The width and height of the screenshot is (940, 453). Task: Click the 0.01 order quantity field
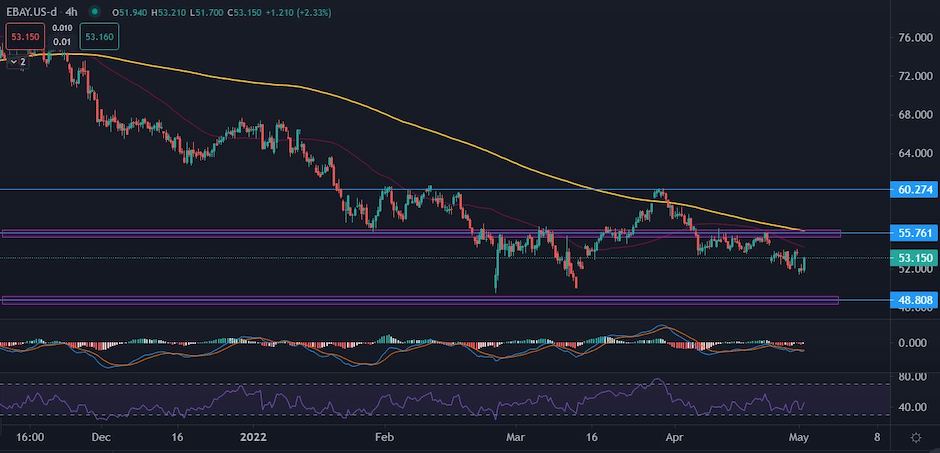pyautogui.click(x=61, y=42)
